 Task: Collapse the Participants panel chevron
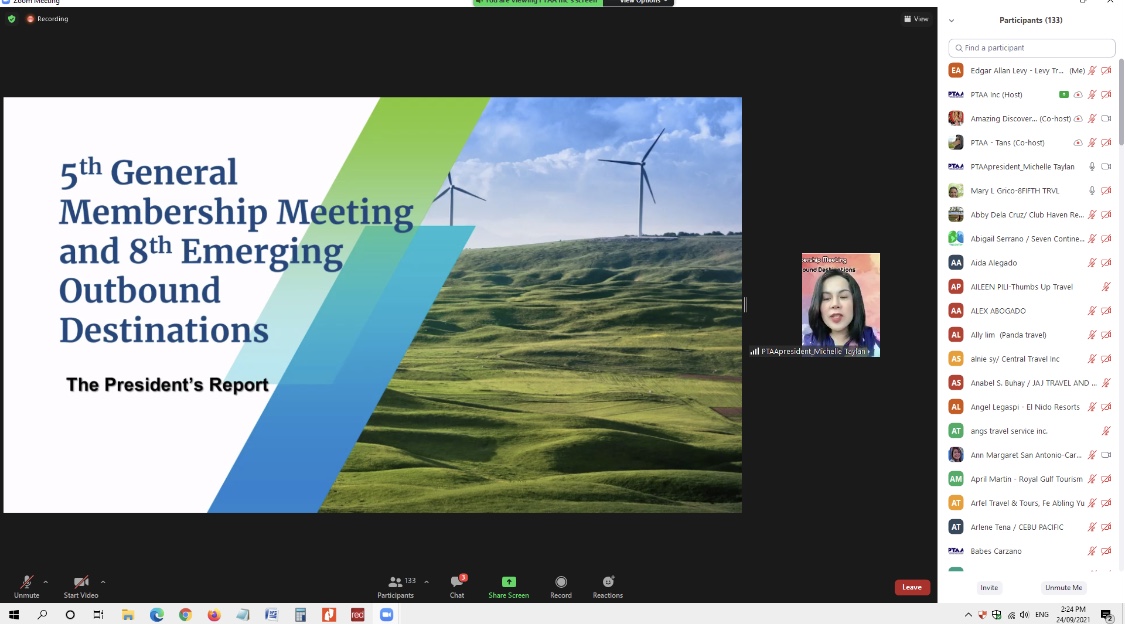951,20
